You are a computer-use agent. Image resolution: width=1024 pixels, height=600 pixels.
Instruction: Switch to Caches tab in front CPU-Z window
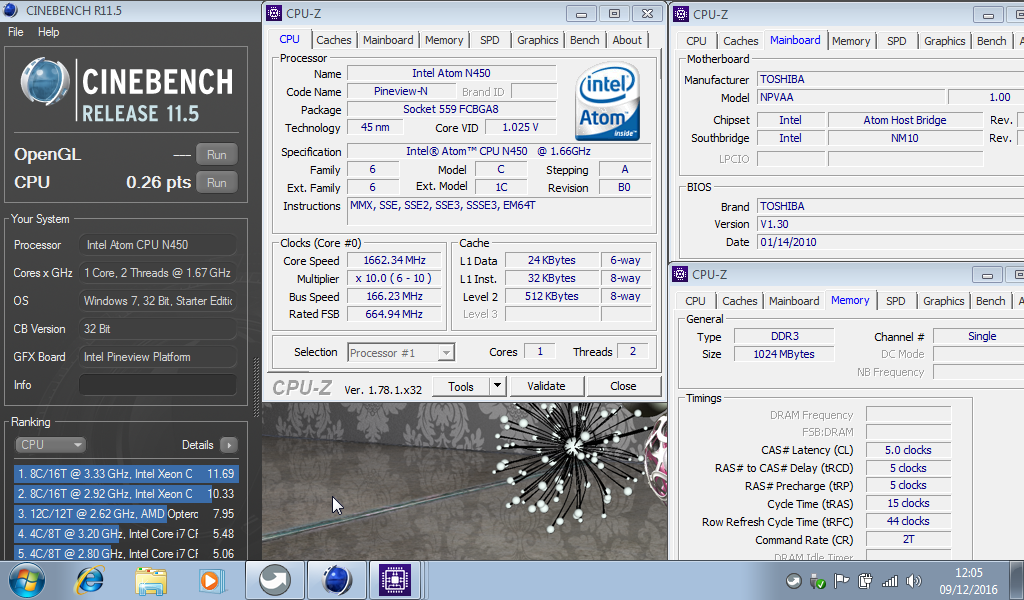point(334,40)
